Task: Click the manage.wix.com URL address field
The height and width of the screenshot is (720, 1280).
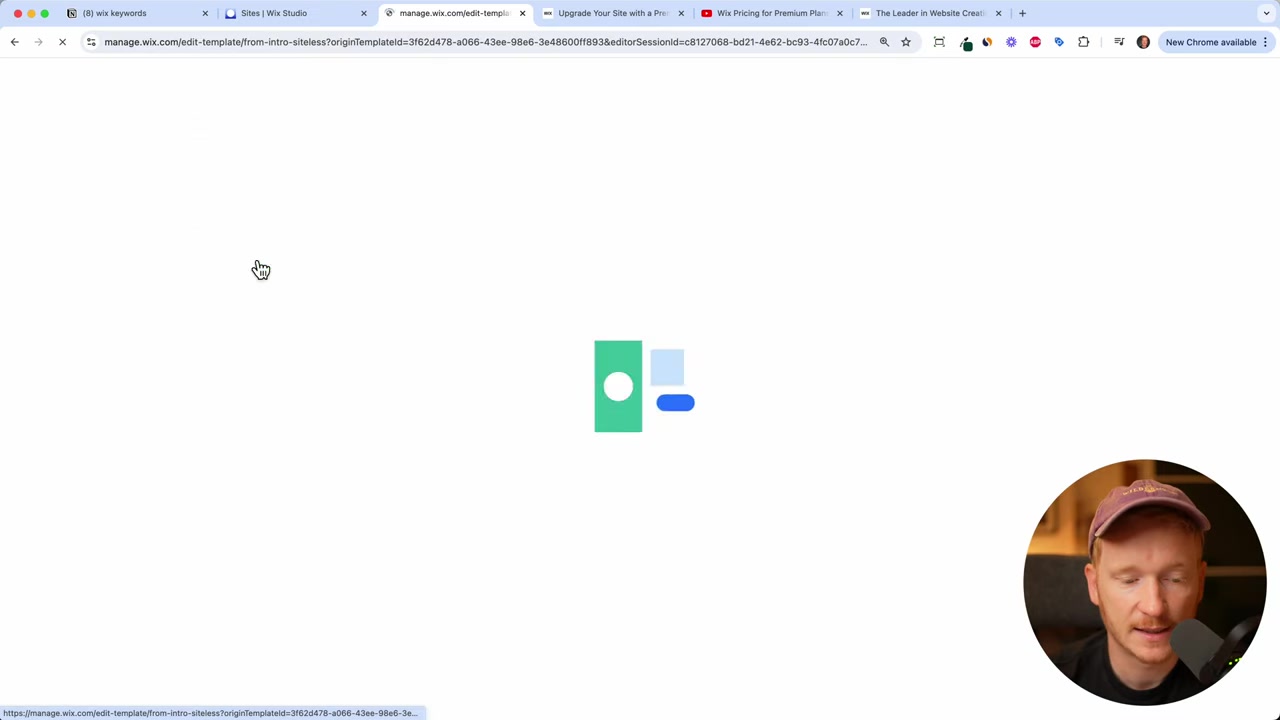Action: (x=485, y=42)
